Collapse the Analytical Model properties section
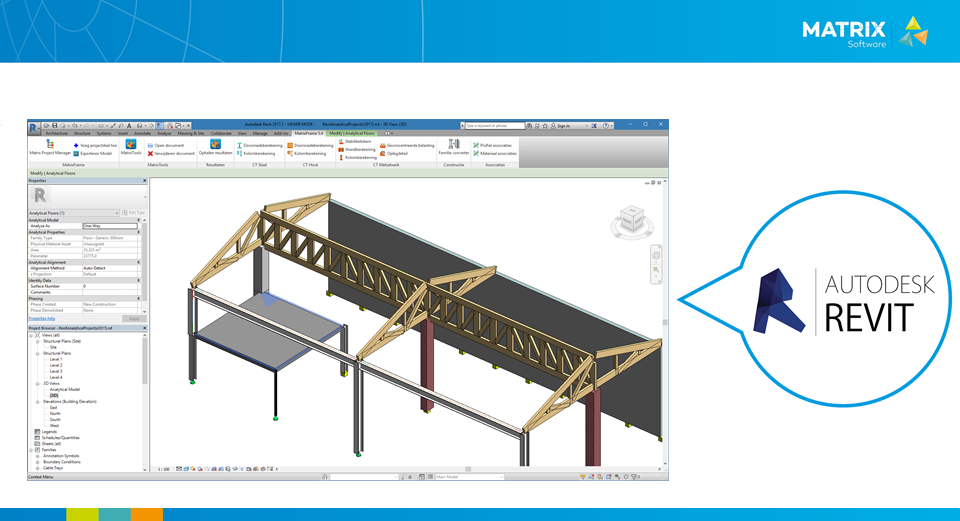Image resolution: width=960 pixels, height=521 pixels. tap(138, 220)
